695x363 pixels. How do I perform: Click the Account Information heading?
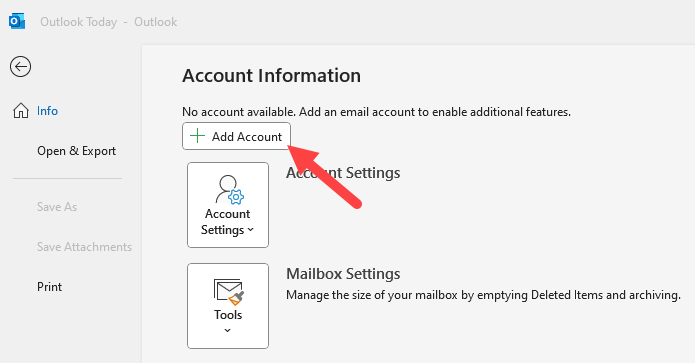[x=271, y=76]
